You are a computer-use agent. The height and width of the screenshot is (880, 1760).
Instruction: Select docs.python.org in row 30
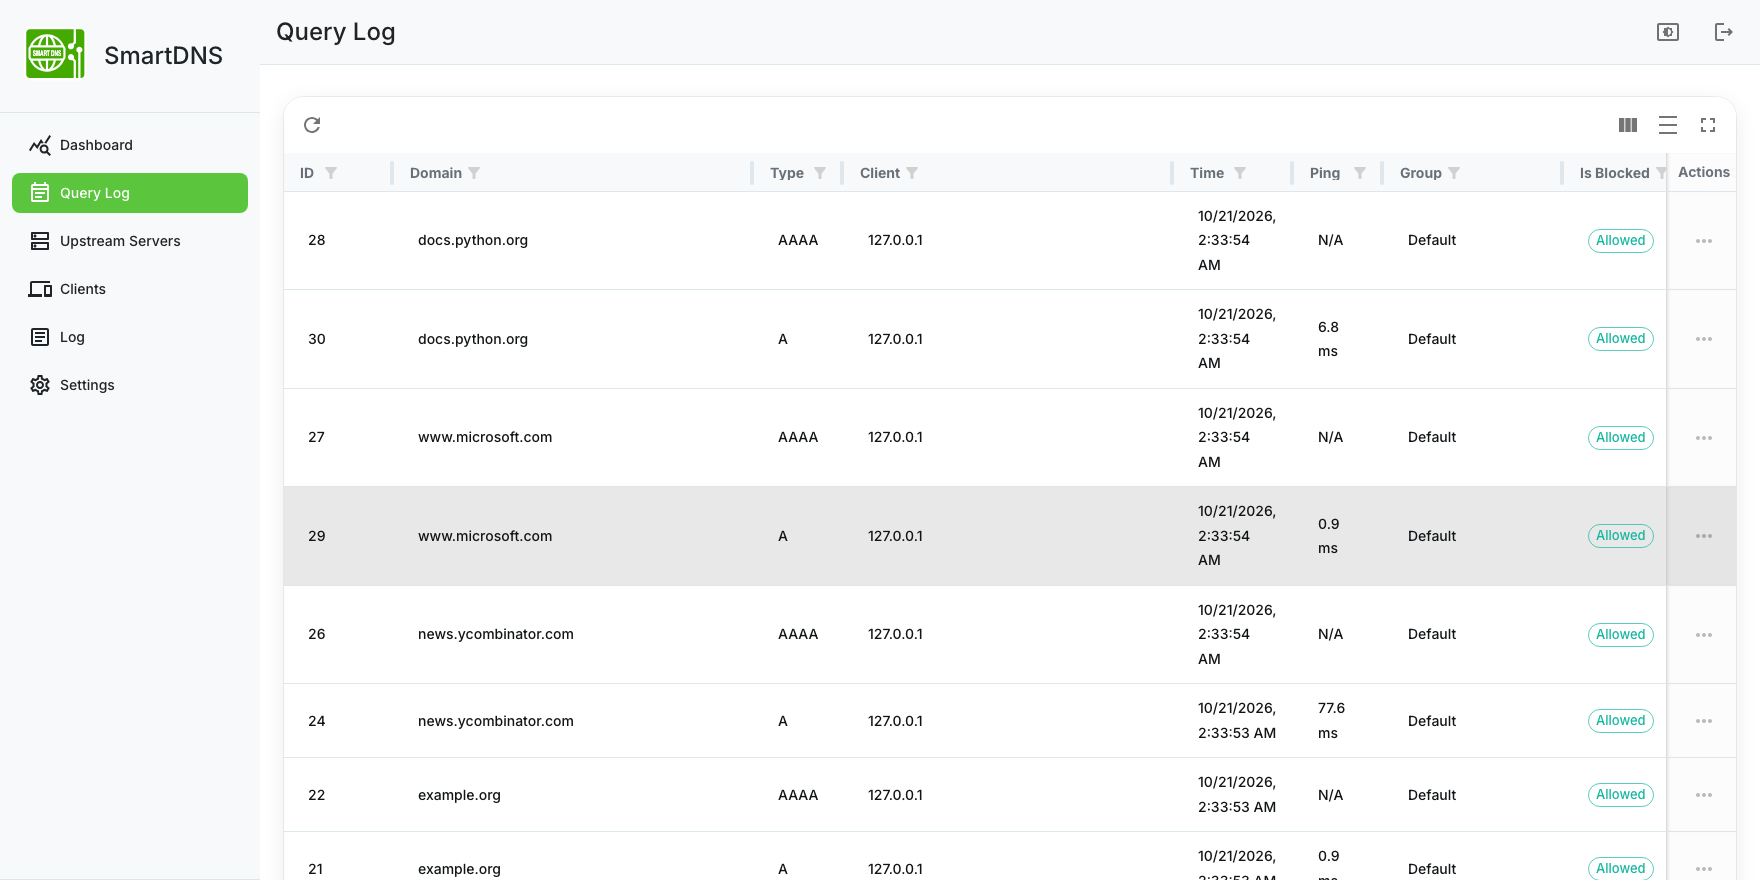click(x=473, y=339)
